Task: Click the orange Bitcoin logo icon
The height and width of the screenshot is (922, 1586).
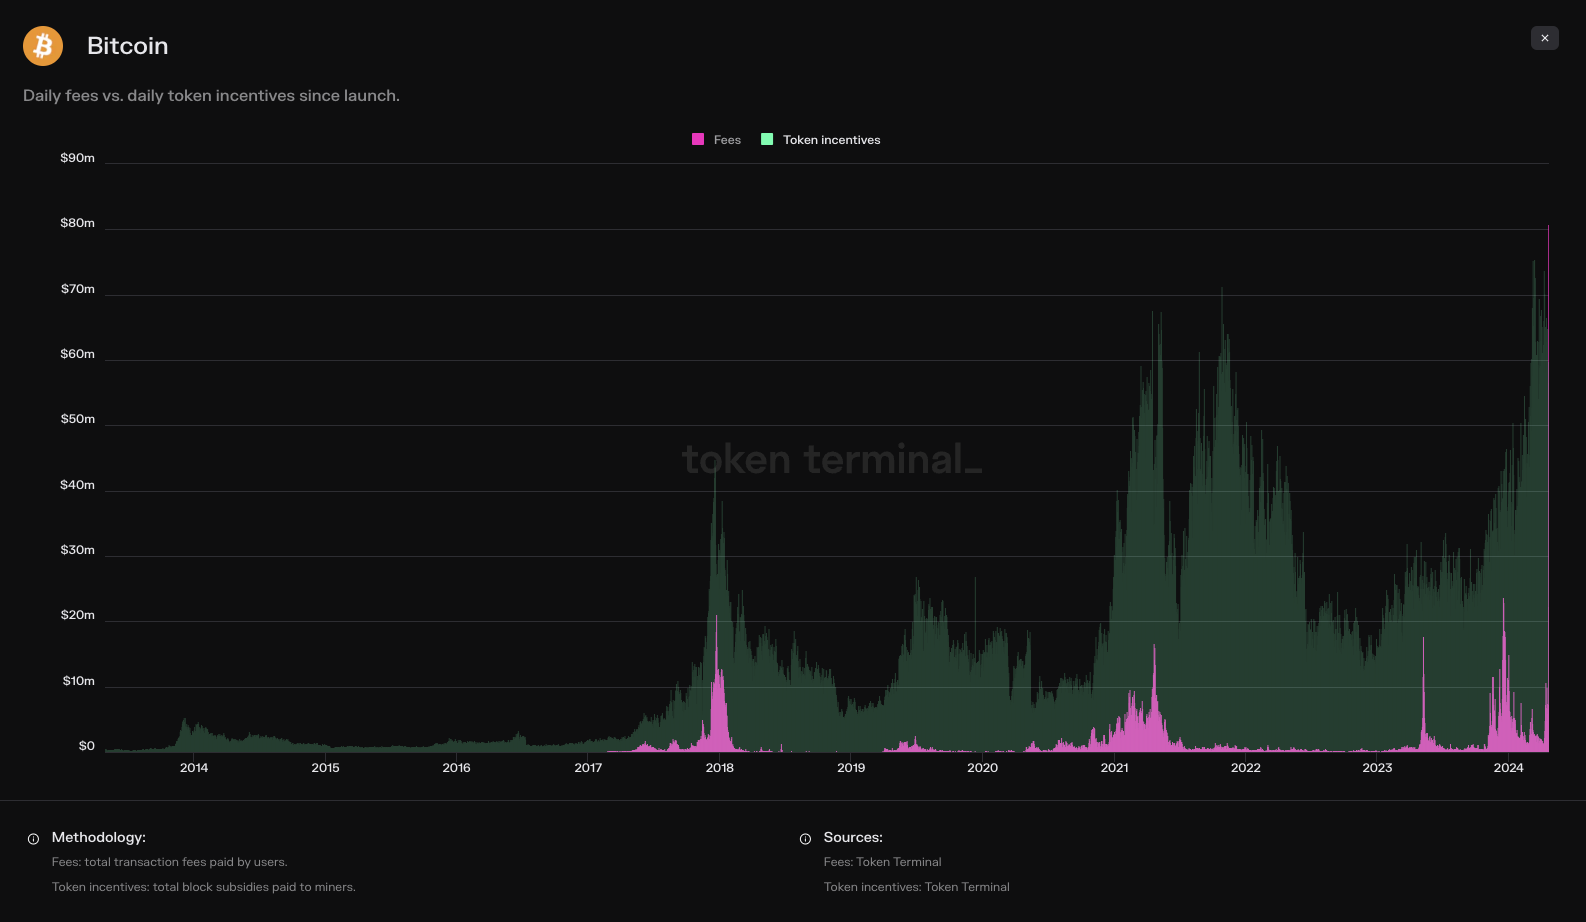Action: point(43,46)
